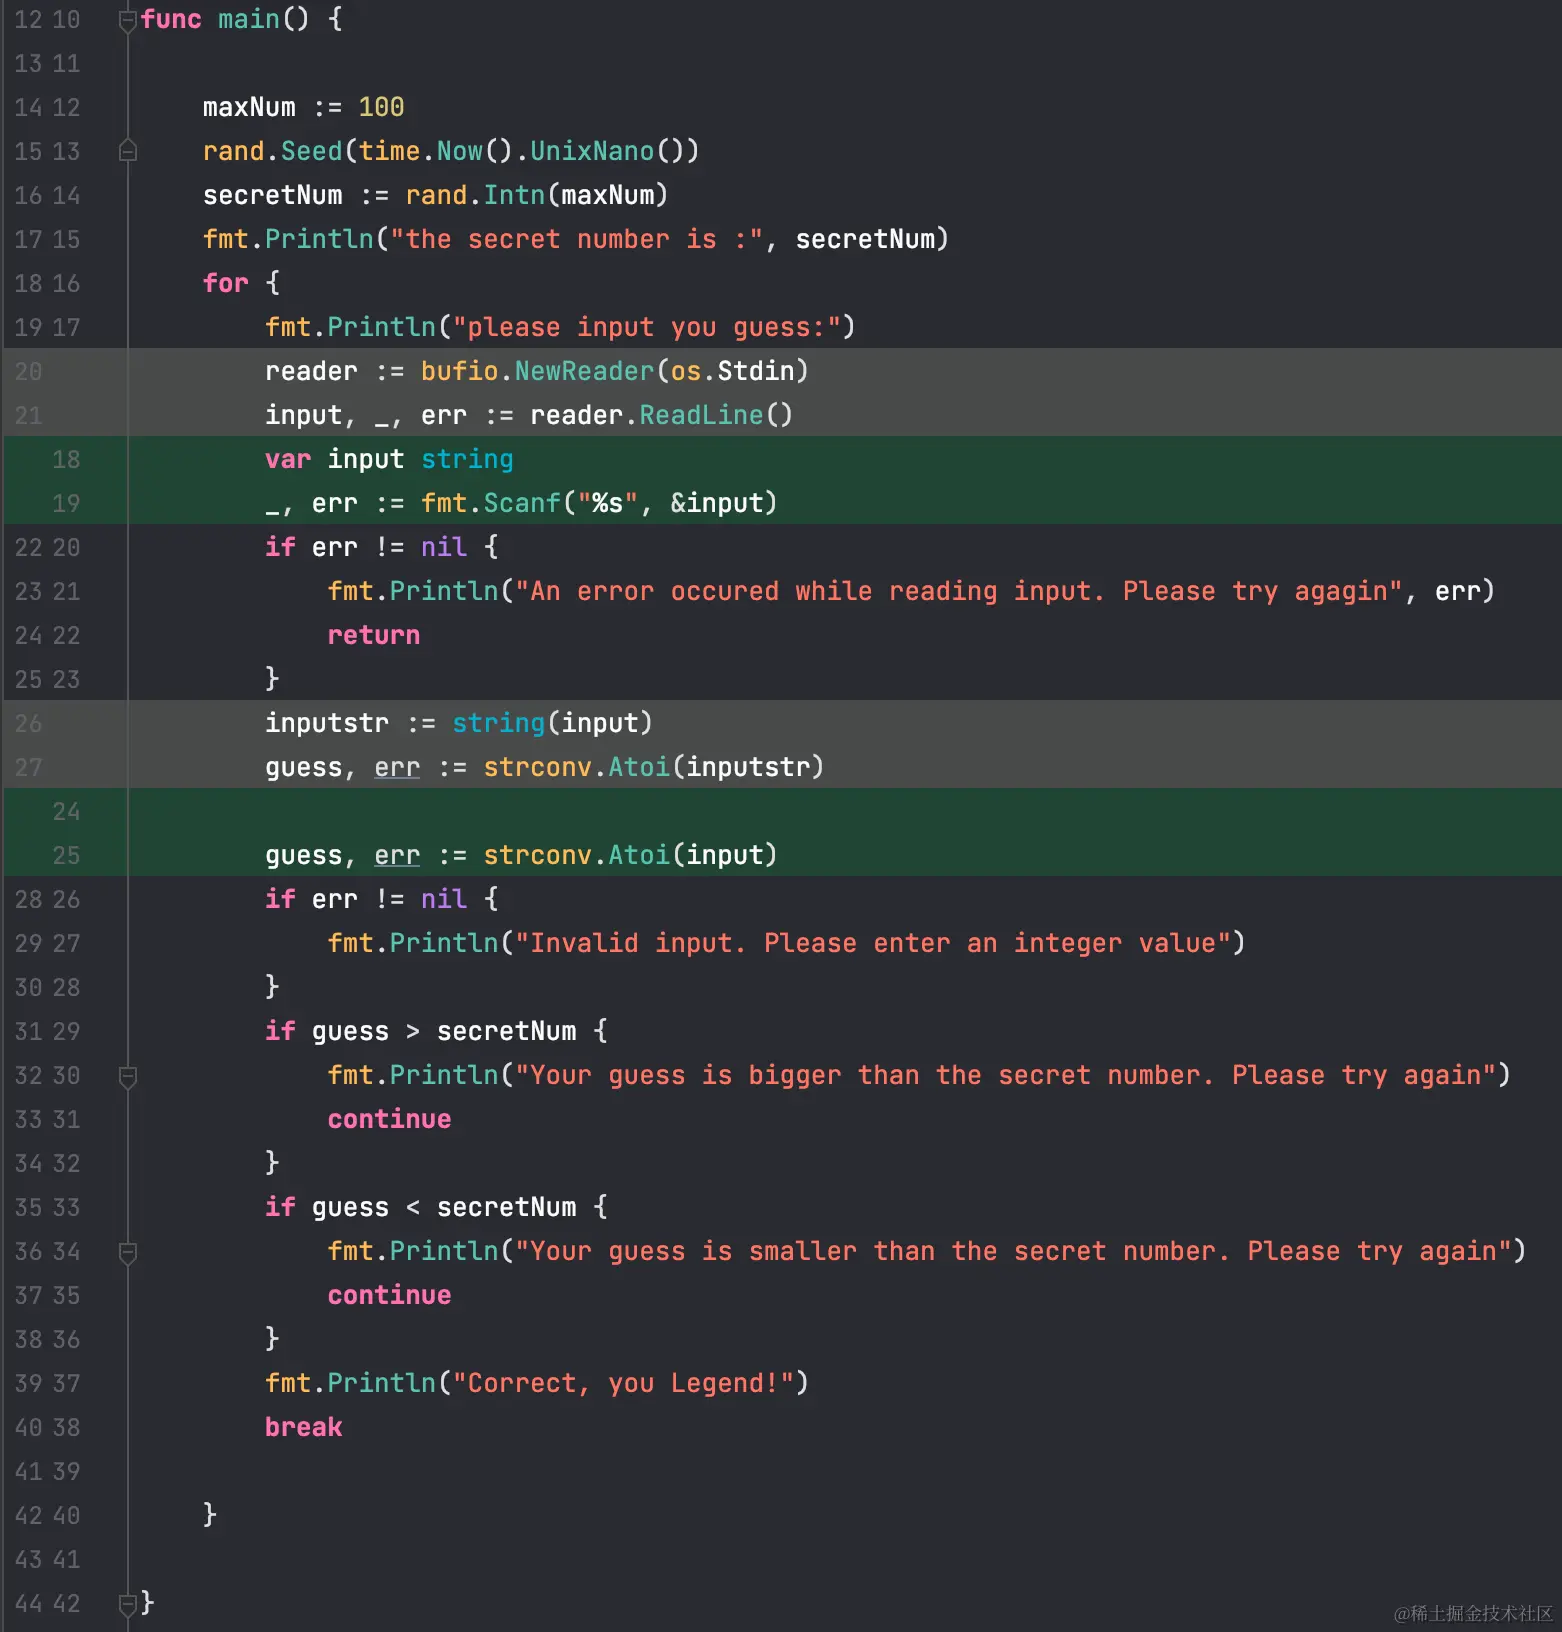The image size is (1562, 1632).
Task: Click 'Intn' in the secretNum assignment
Action: click(515, 195)
